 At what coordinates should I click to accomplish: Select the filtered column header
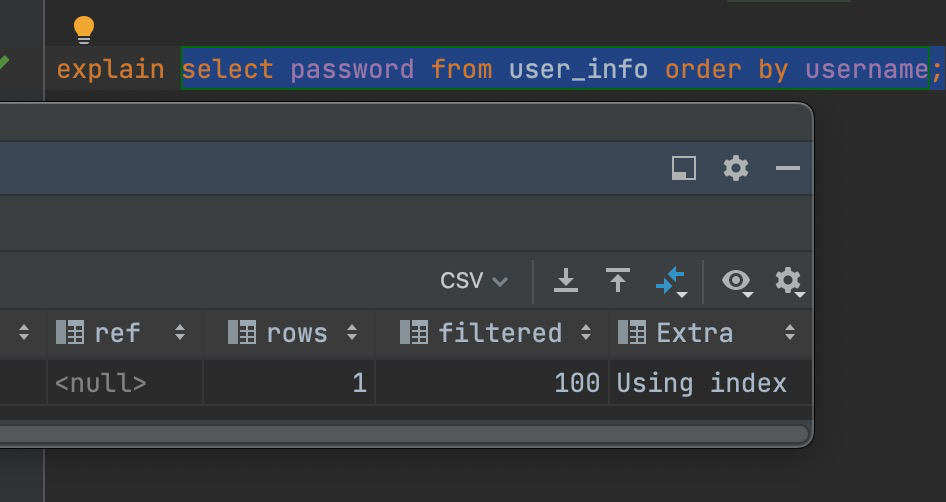[x=499, y=333]
